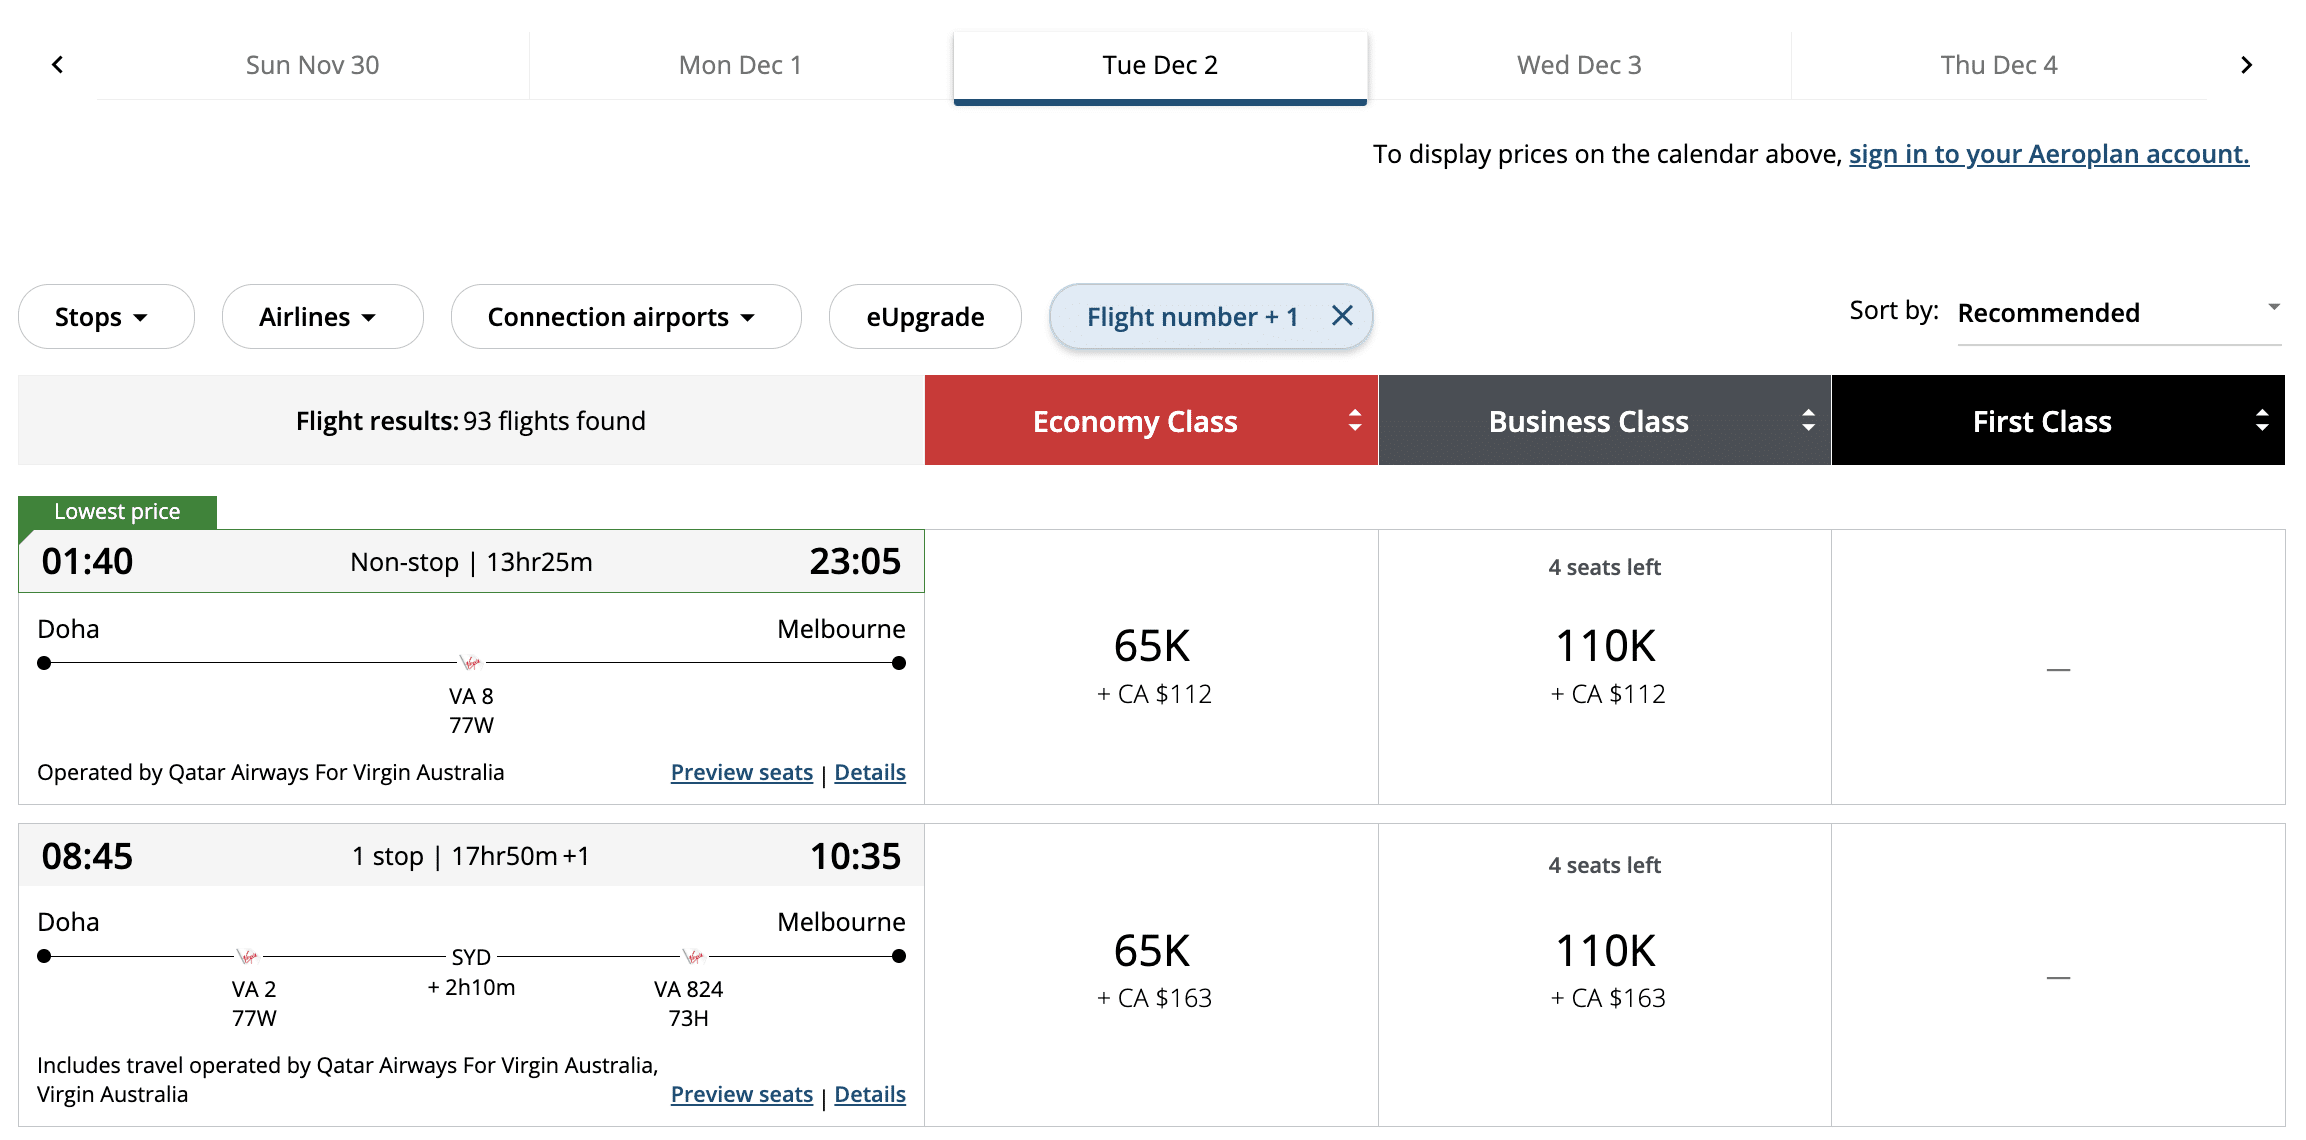View Details for the 1 stop flight
The height and width of the screenshot is (1140, 2306).
point(870,1094)
